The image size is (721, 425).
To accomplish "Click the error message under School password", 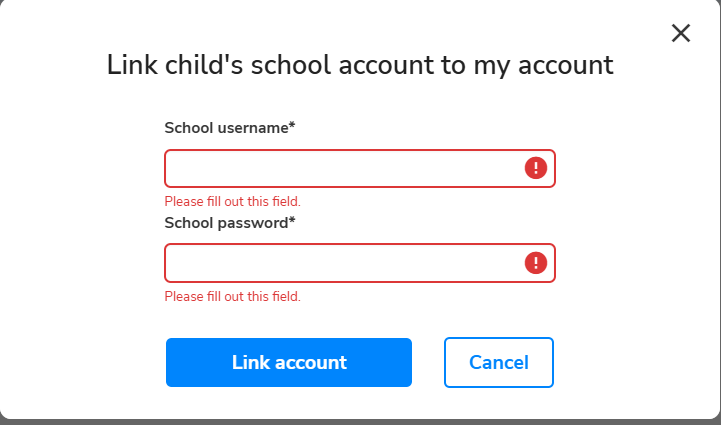I will (x=232, y=296).
